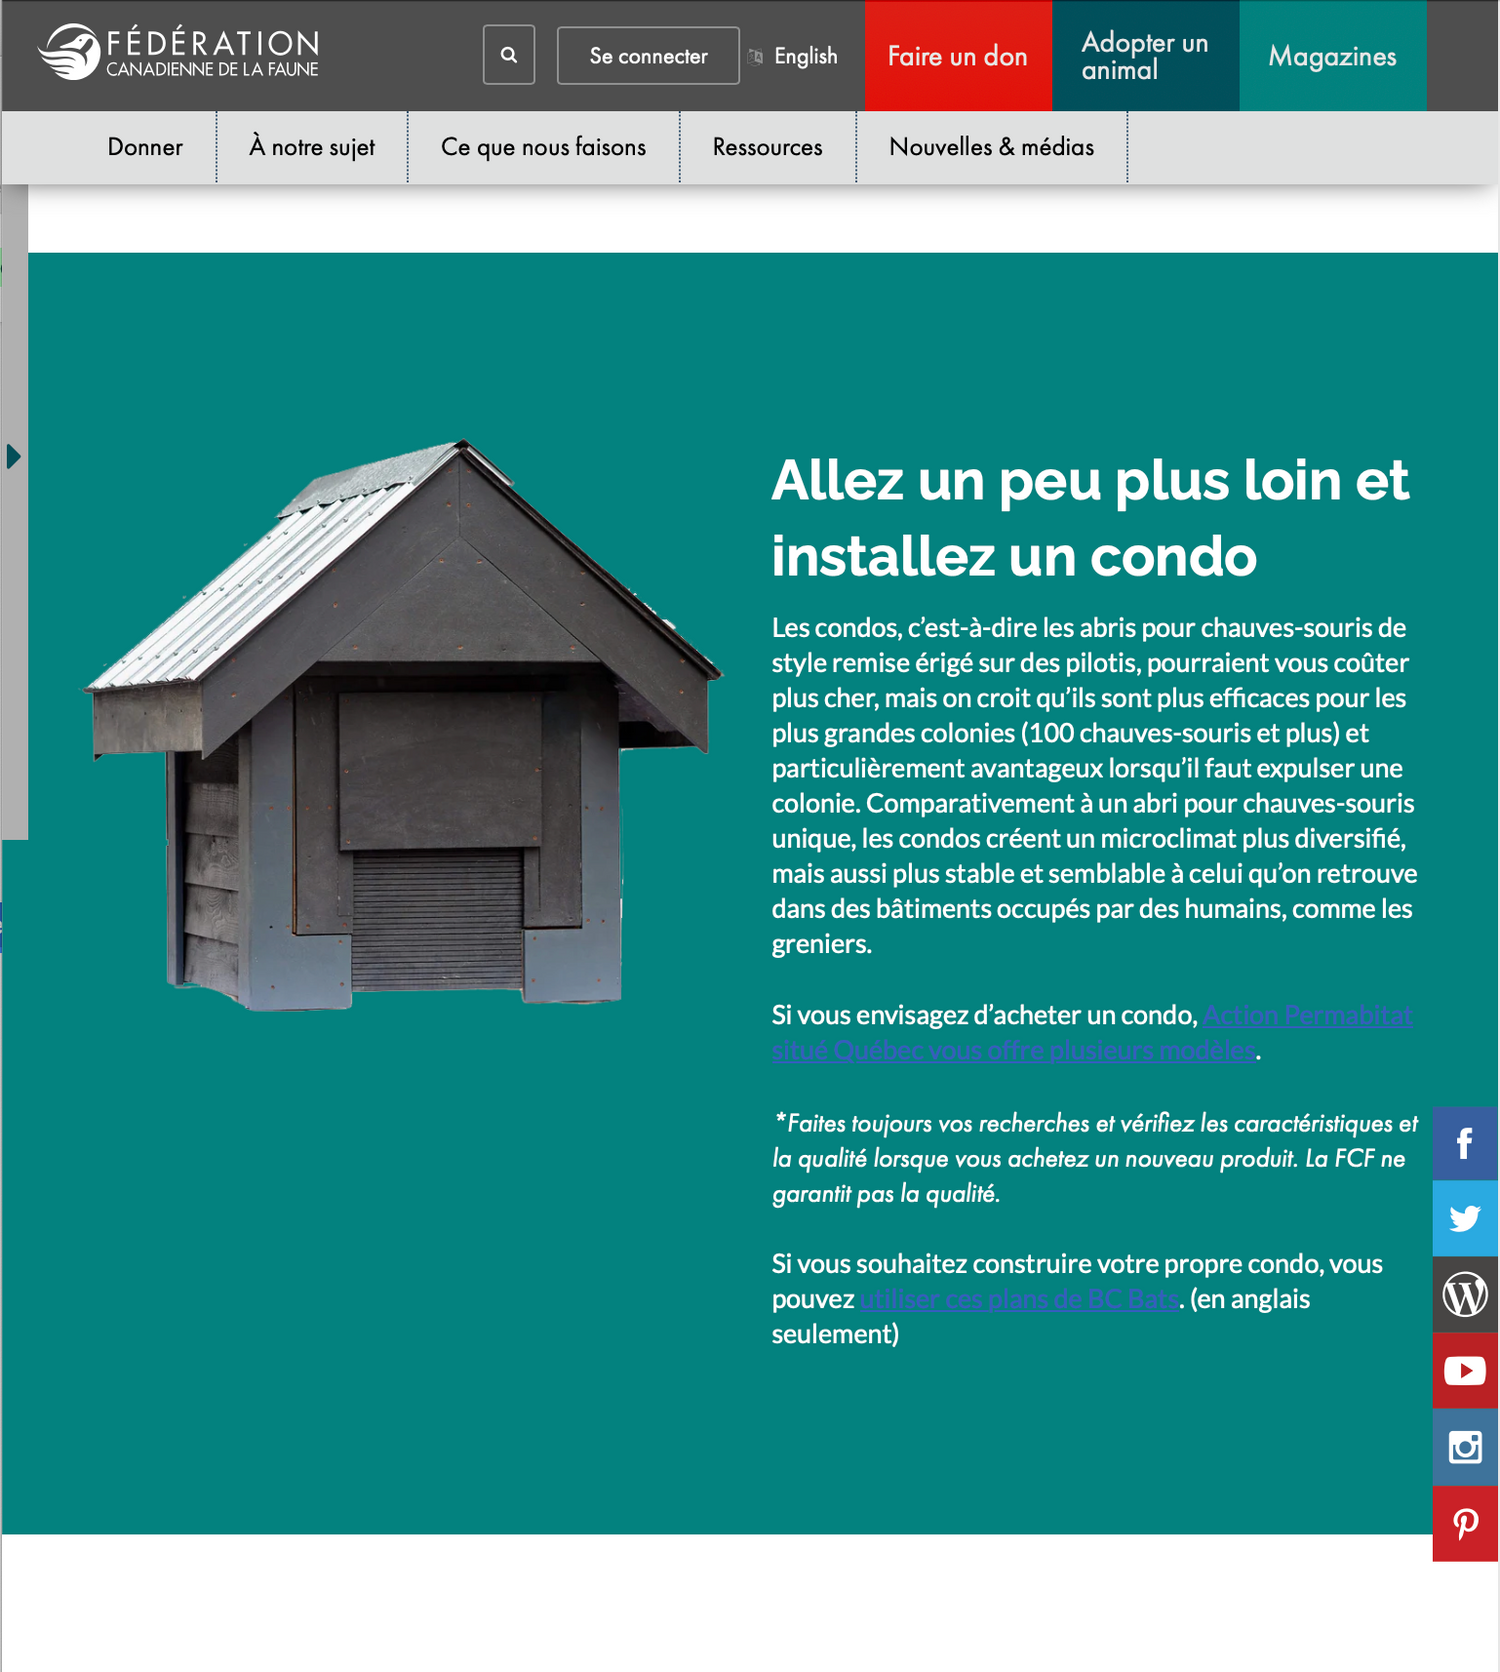Open the Instagram camera icon
Screen dimensions: 1500x1672
(x=1464, y=1447)
